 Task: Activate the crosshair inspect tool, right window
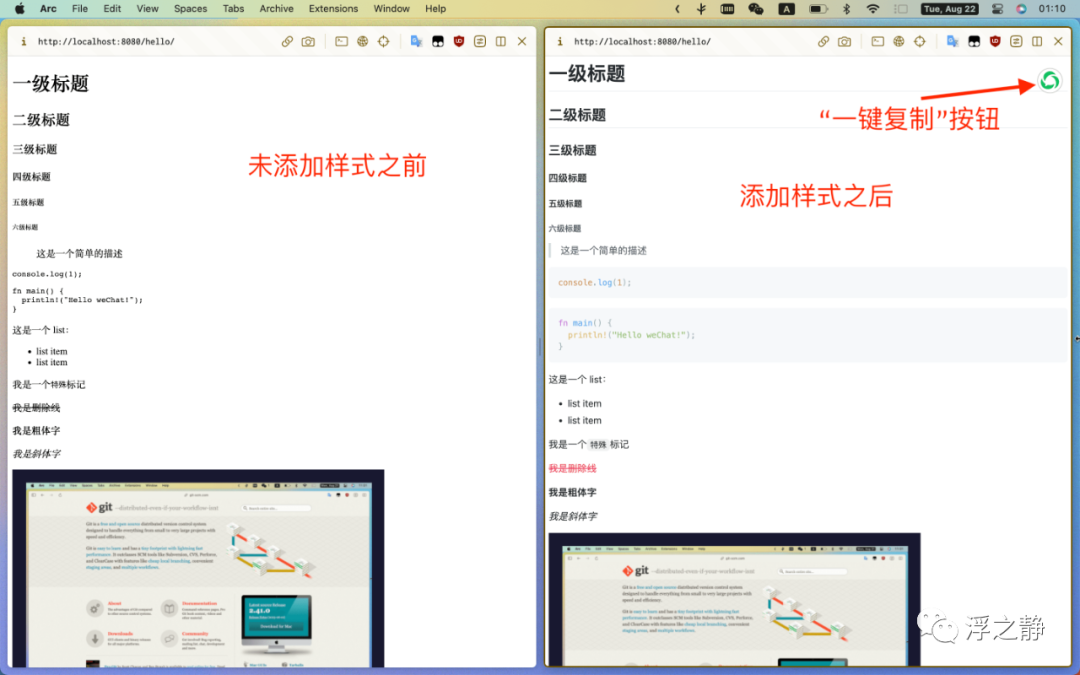pyautogui.click(x=920, y=41)
